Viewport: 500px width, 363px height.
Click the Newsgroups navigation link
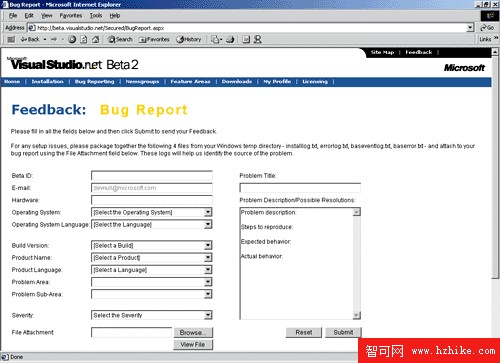coord(142,82)
